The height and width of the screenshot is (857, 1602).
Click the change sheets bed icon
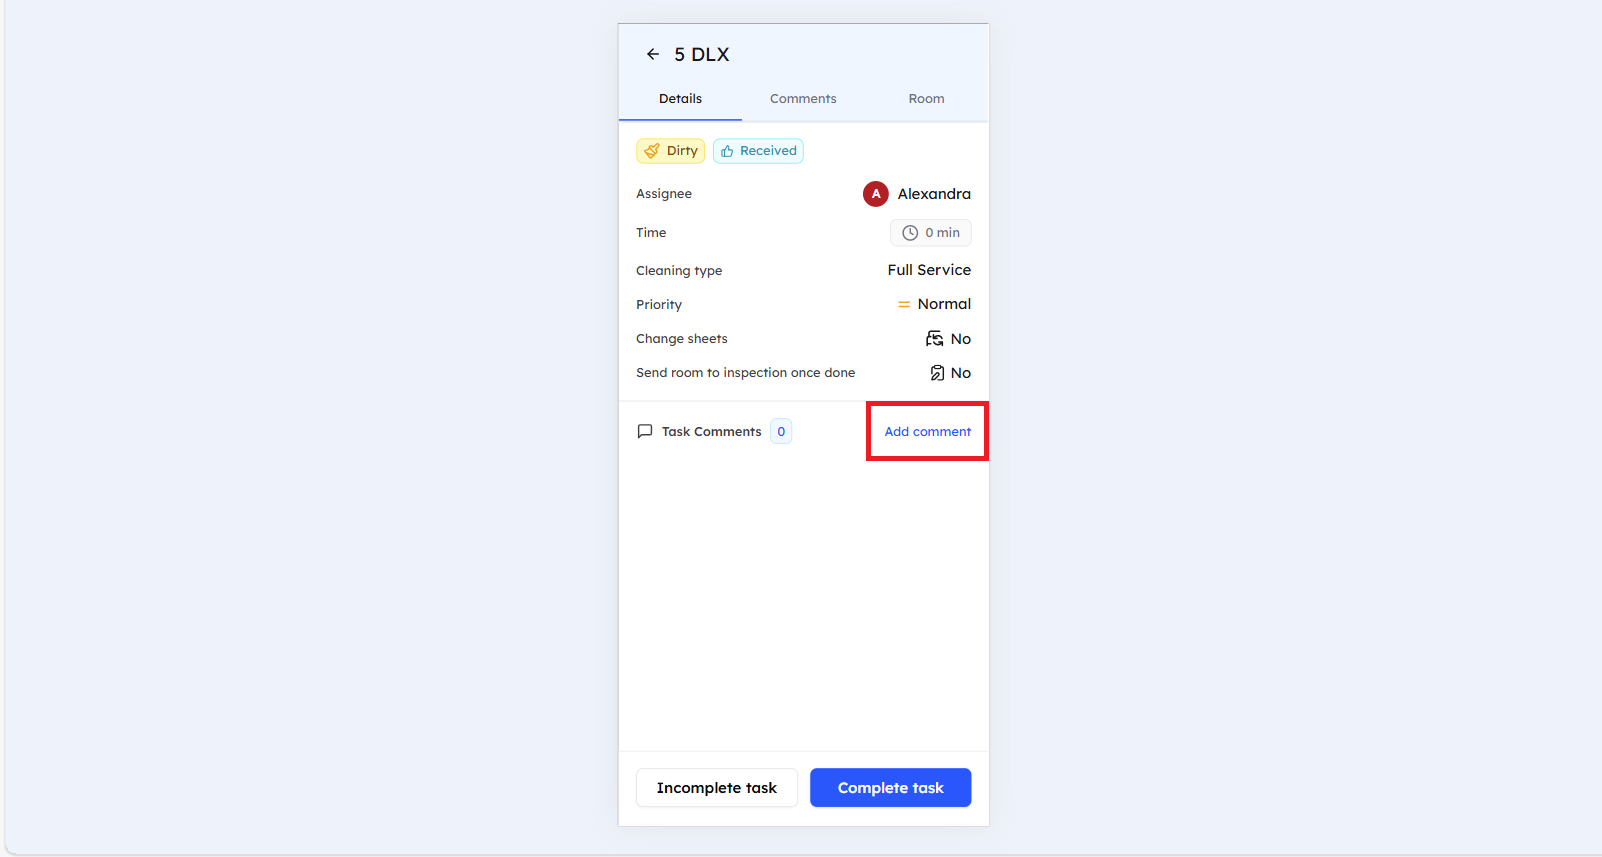(934, 339)
